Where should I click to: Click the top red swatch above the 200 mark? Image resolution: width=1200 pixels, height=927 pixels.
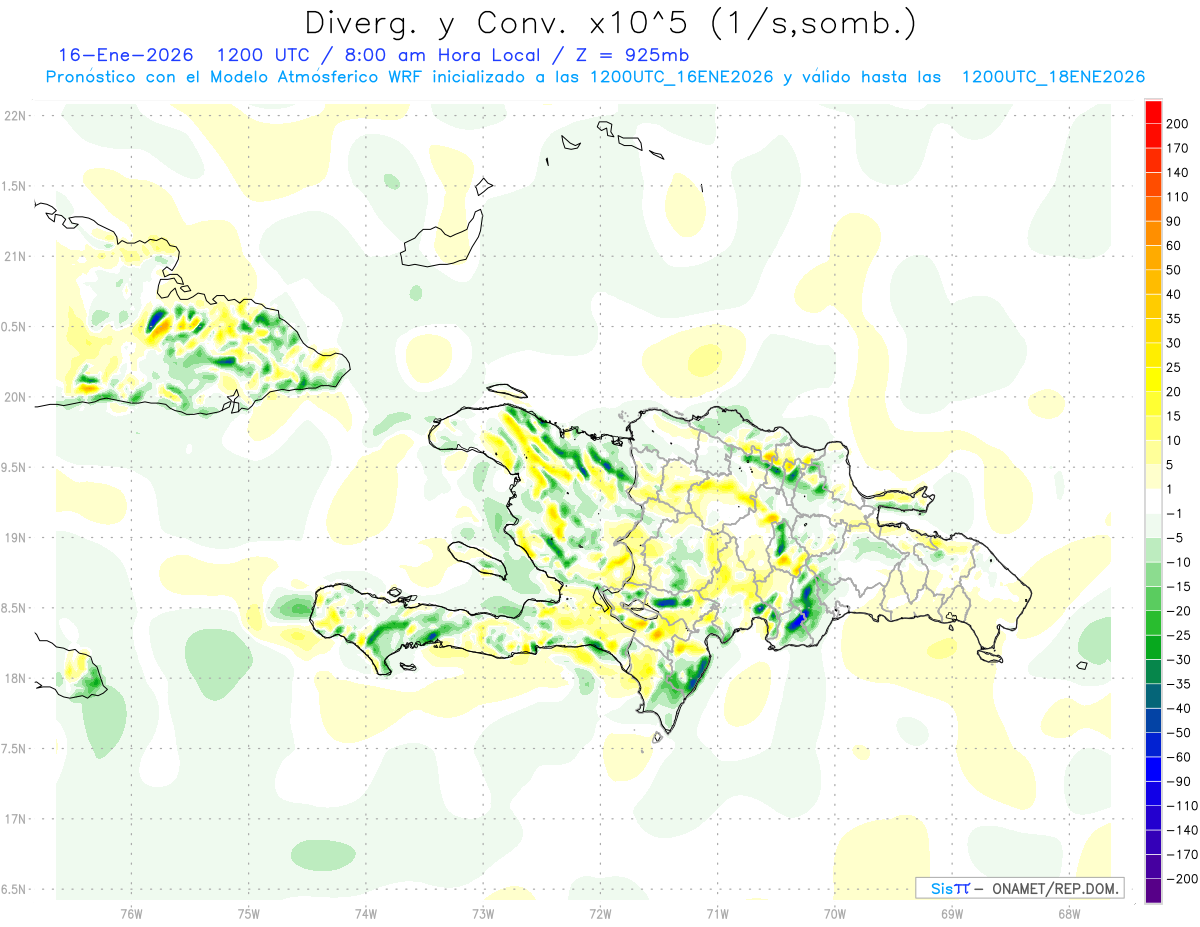click(x=1153, y=111)
